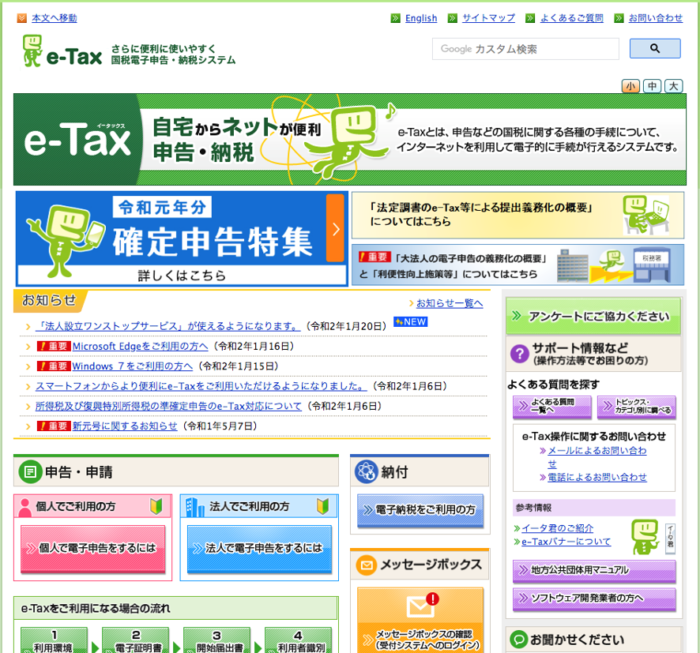Click 重要 badge beside 新元号 notice

point(53,426)
